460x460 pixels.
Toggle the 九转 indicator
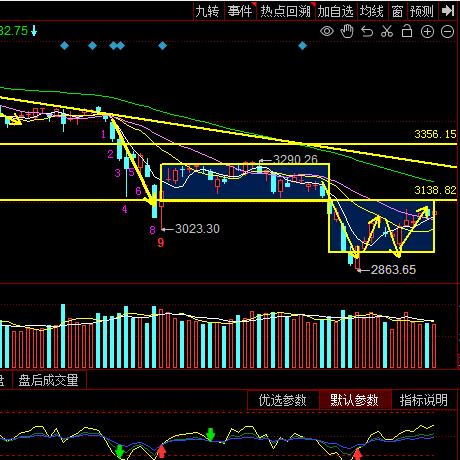pos(207,11)
